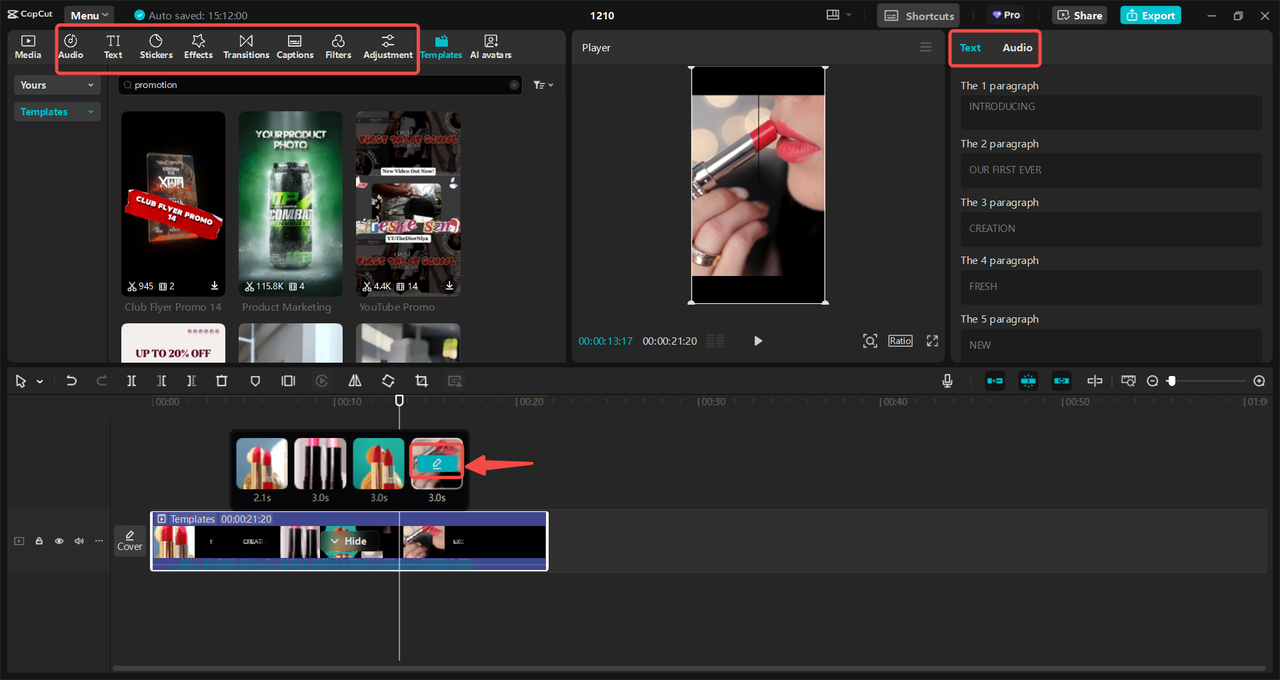
Task: Open the Player panel menu
Action: pyautogui.click(x=925, y=47)
